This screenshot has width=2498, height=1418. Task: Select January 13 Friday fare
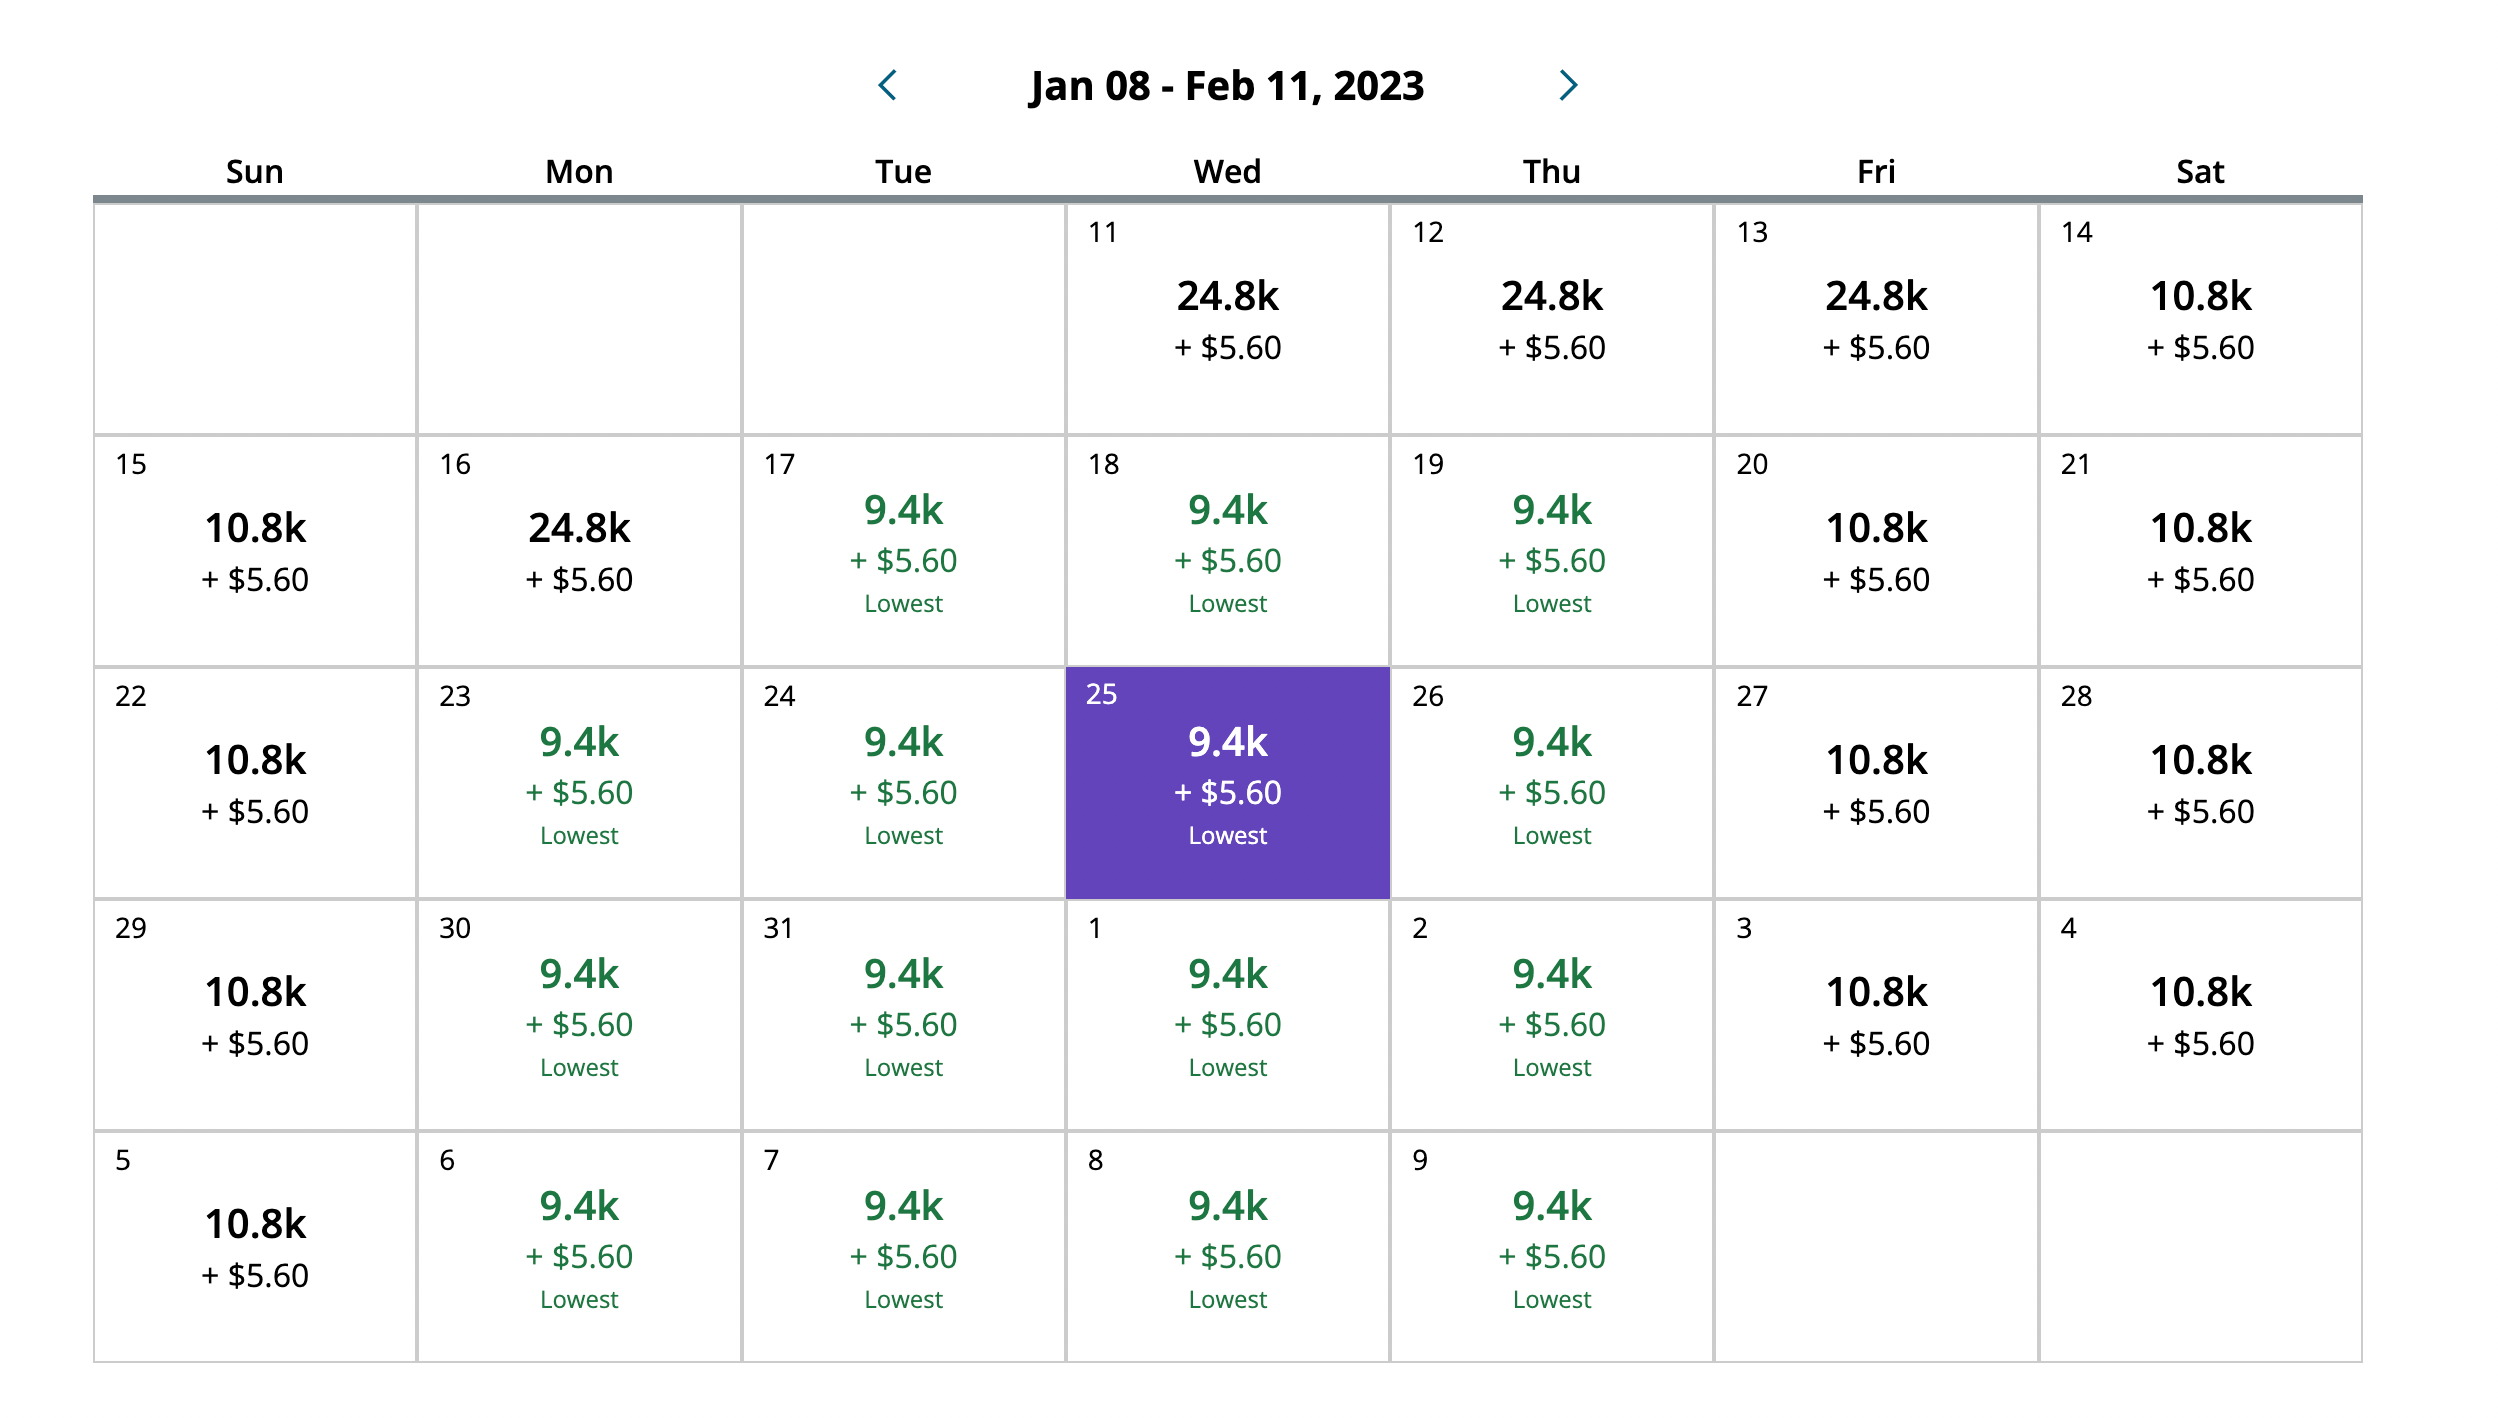coord(1876,318)
